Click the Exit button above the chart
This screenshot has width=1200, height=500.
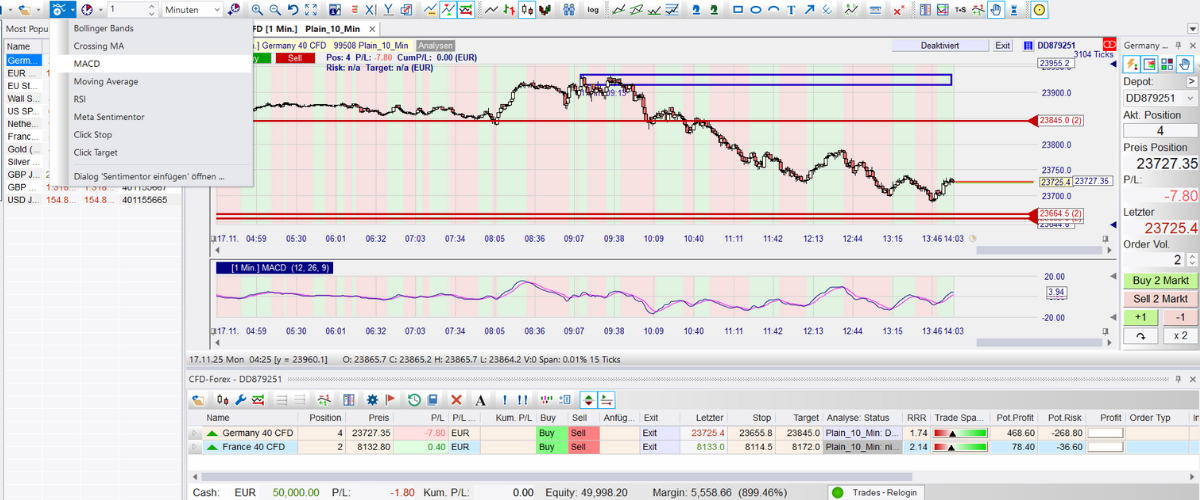(x=1003, y=46)
